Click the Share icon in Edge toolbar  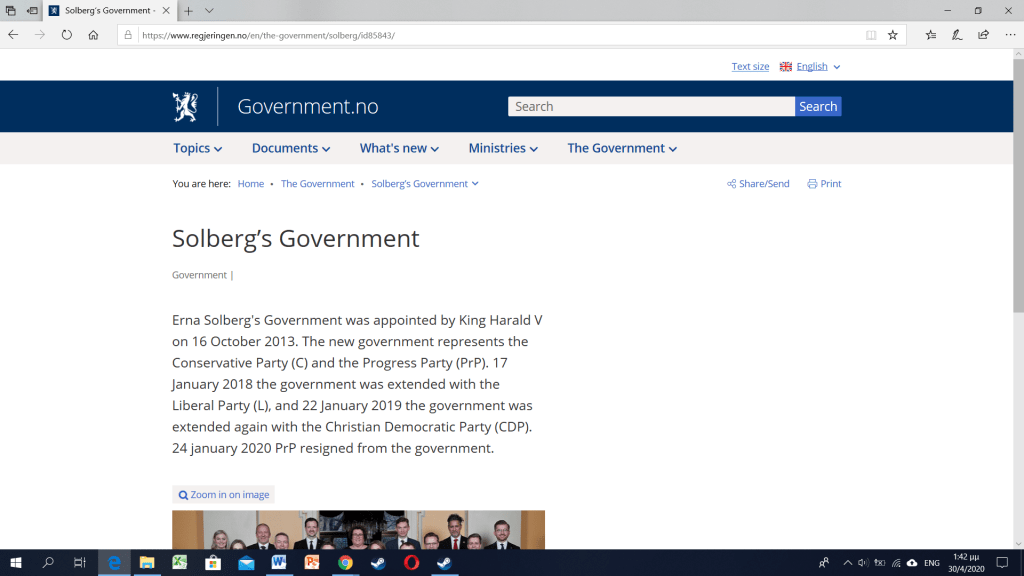983,34
